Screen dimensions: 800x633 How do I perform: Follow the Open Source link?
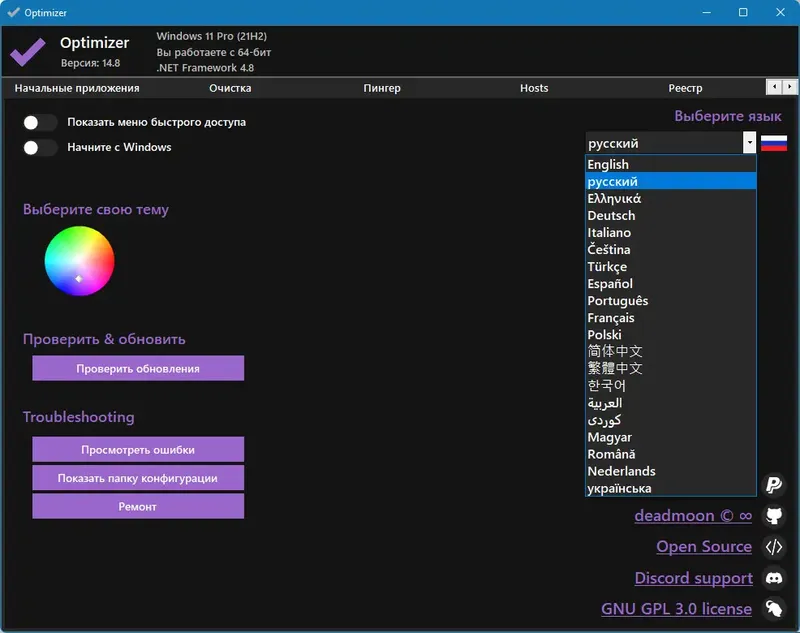704,547
